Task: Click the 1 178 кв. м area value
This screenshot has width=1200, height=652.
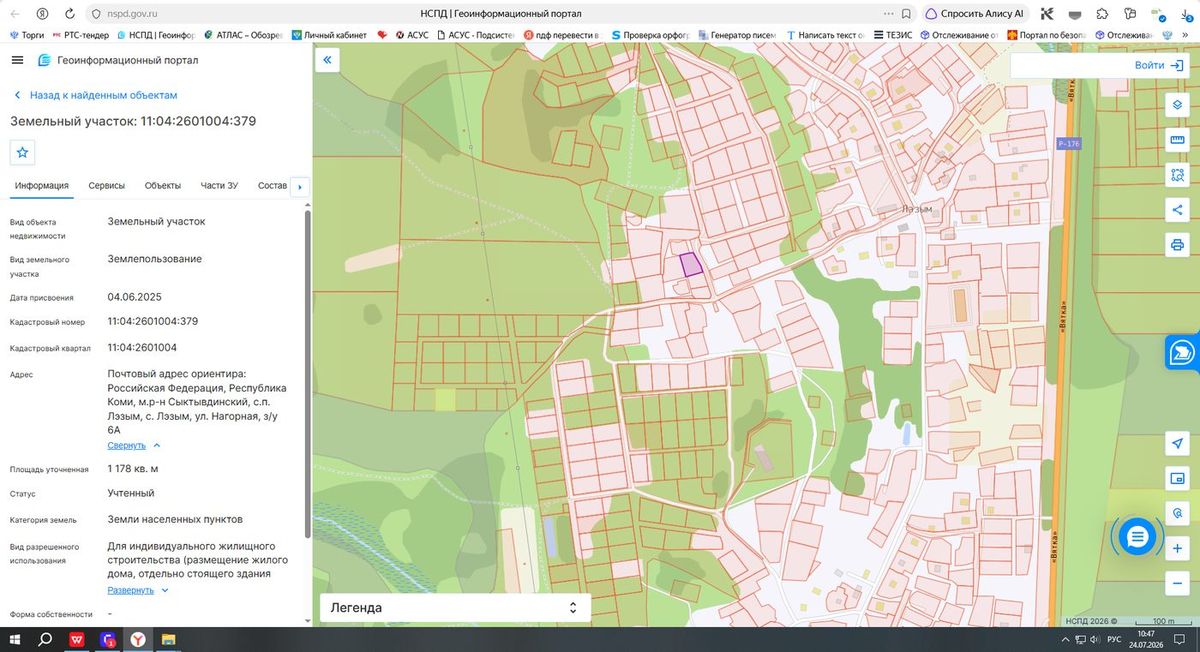Action: point(133,468)
